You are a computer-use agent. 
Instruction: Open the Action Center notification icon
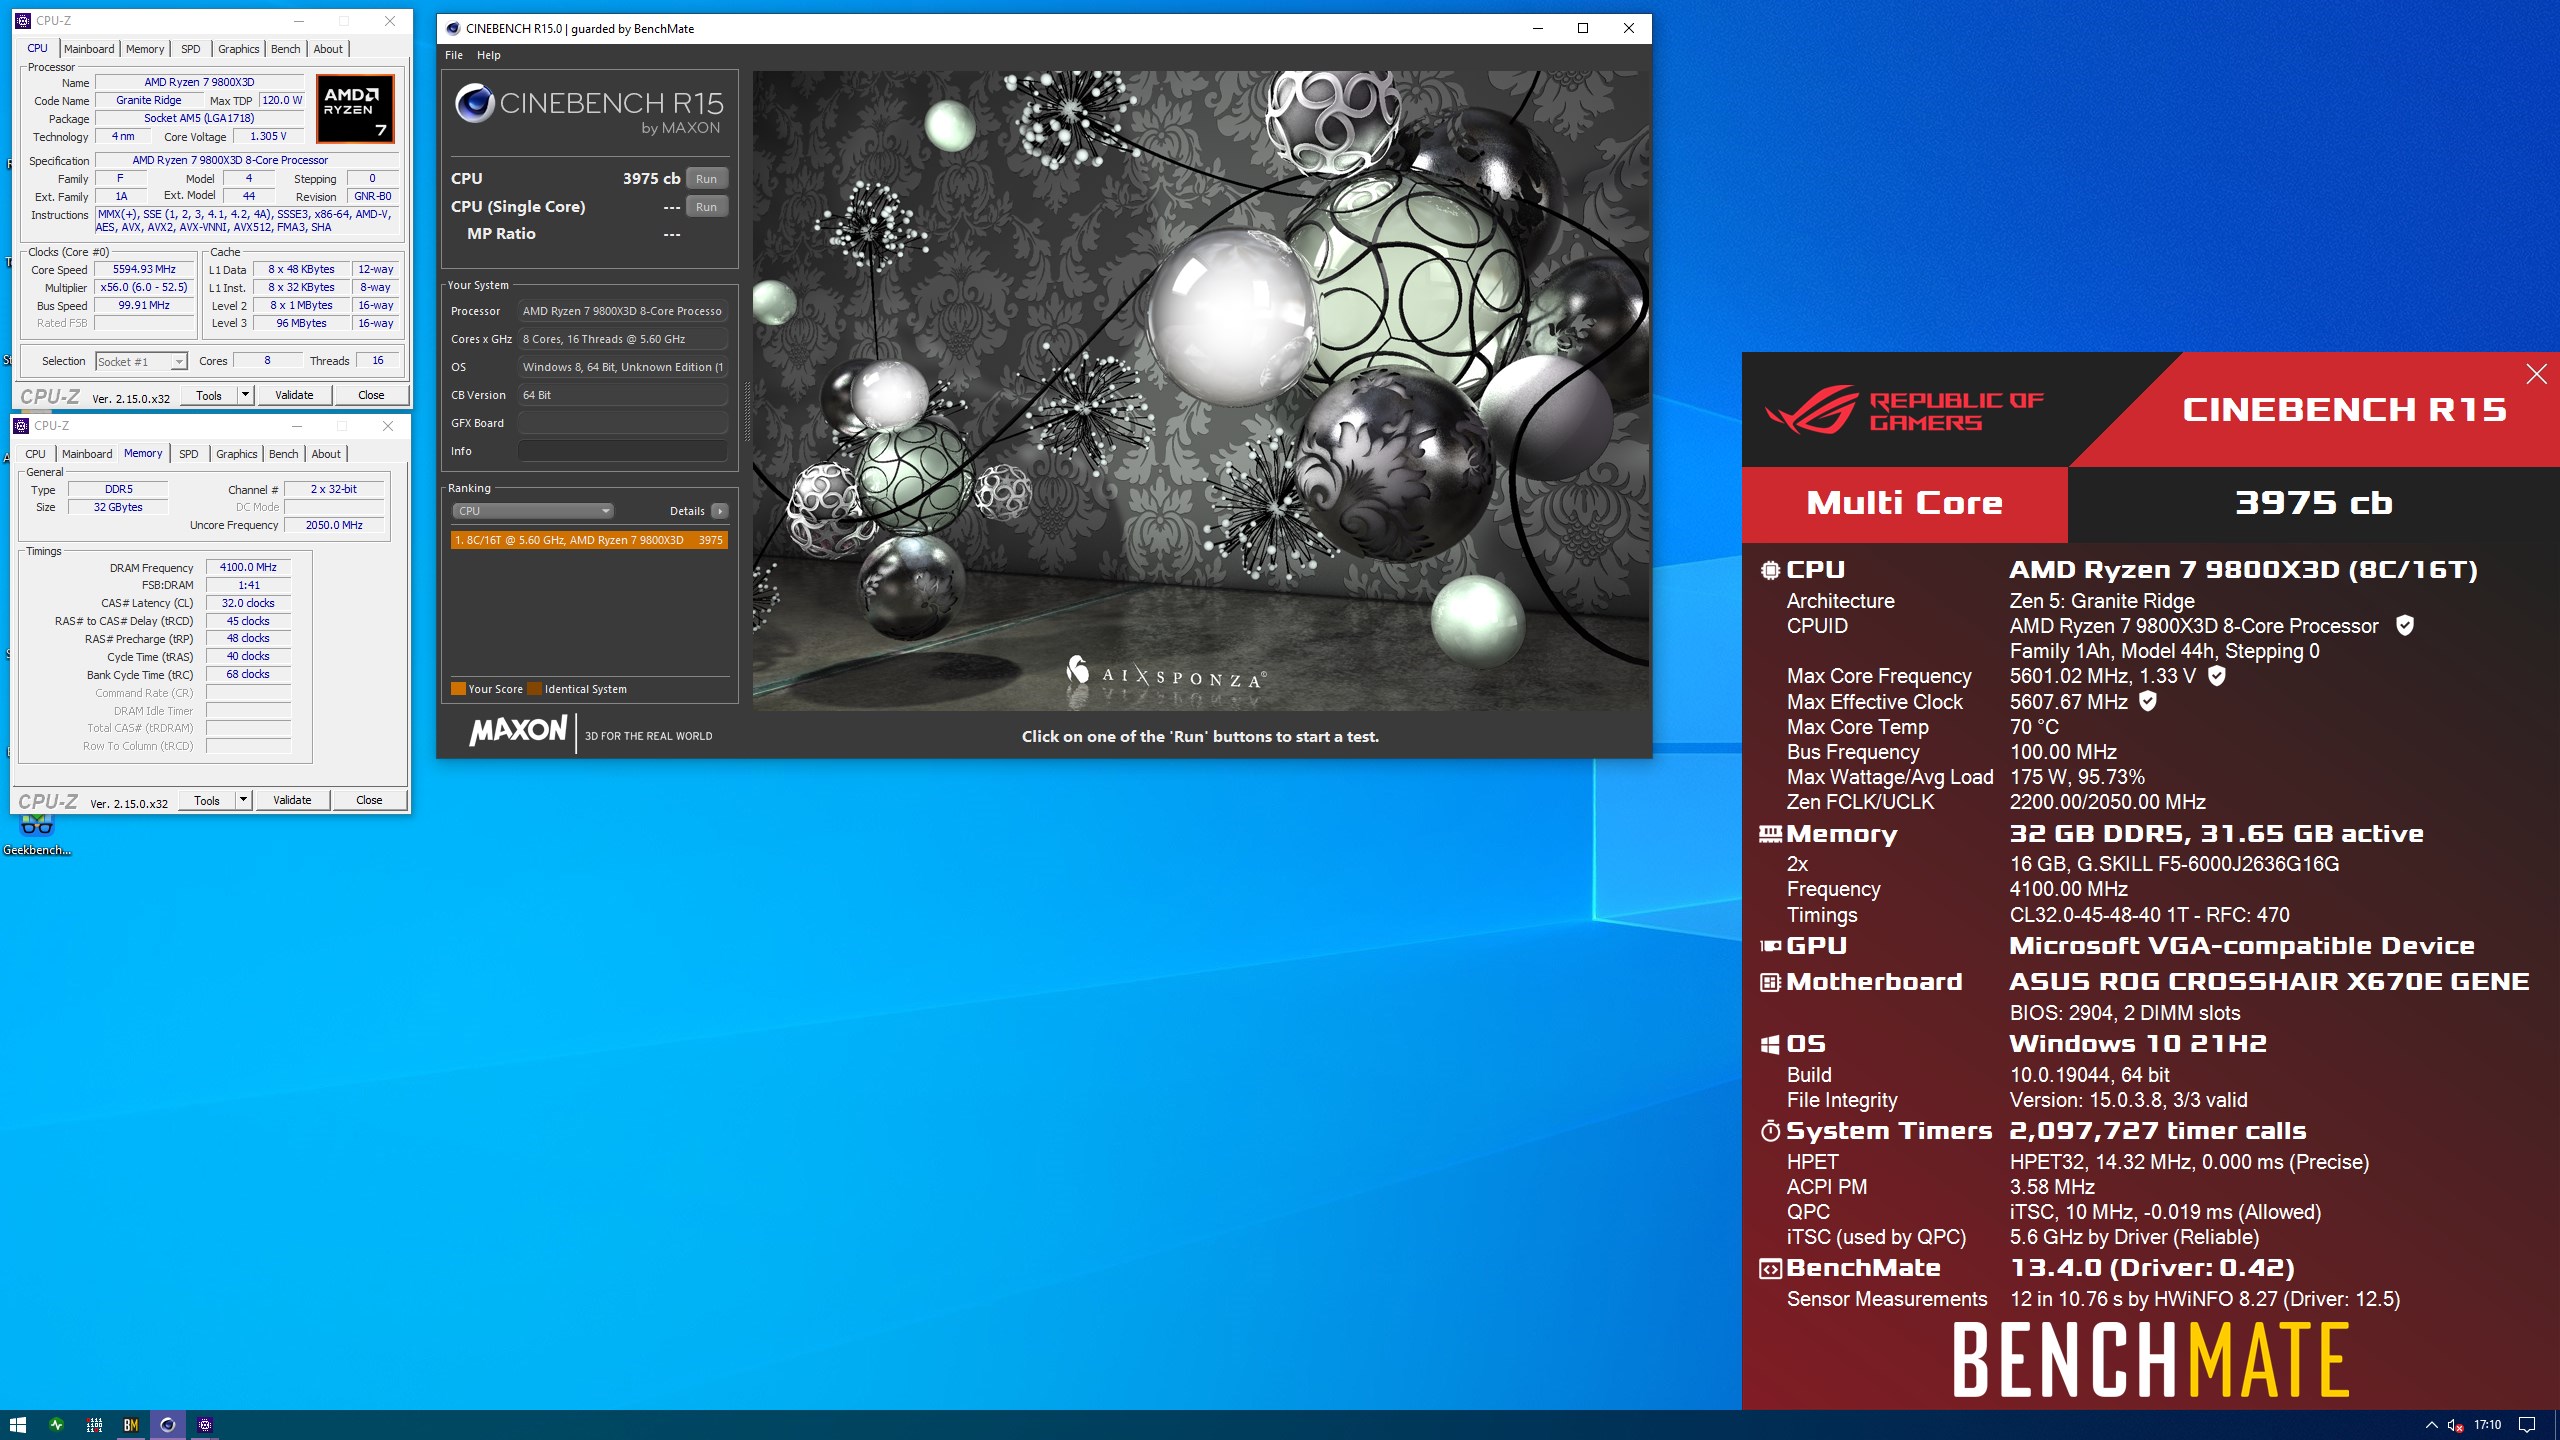(x=2527, y=1425)
